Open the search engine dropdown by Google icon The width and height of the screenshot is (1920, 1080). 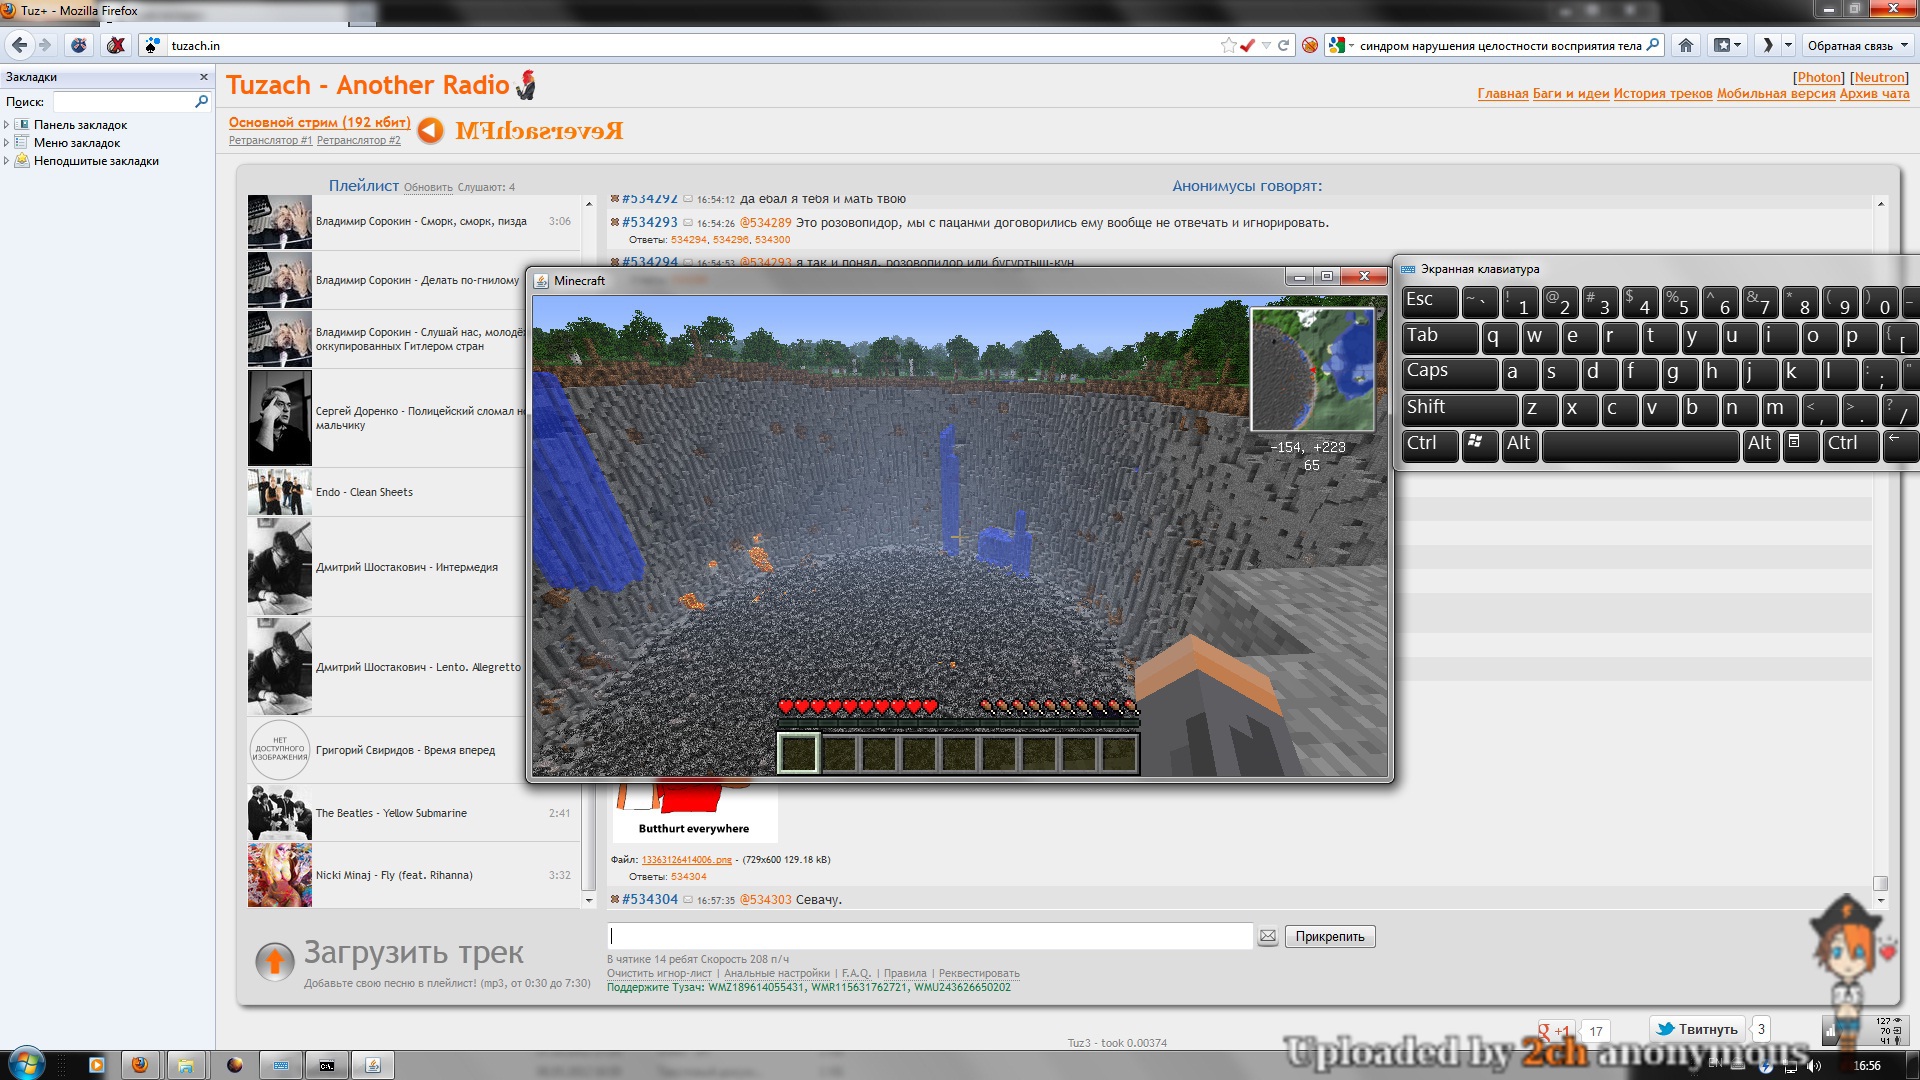pyautogui.click(x=1351, y=45)
